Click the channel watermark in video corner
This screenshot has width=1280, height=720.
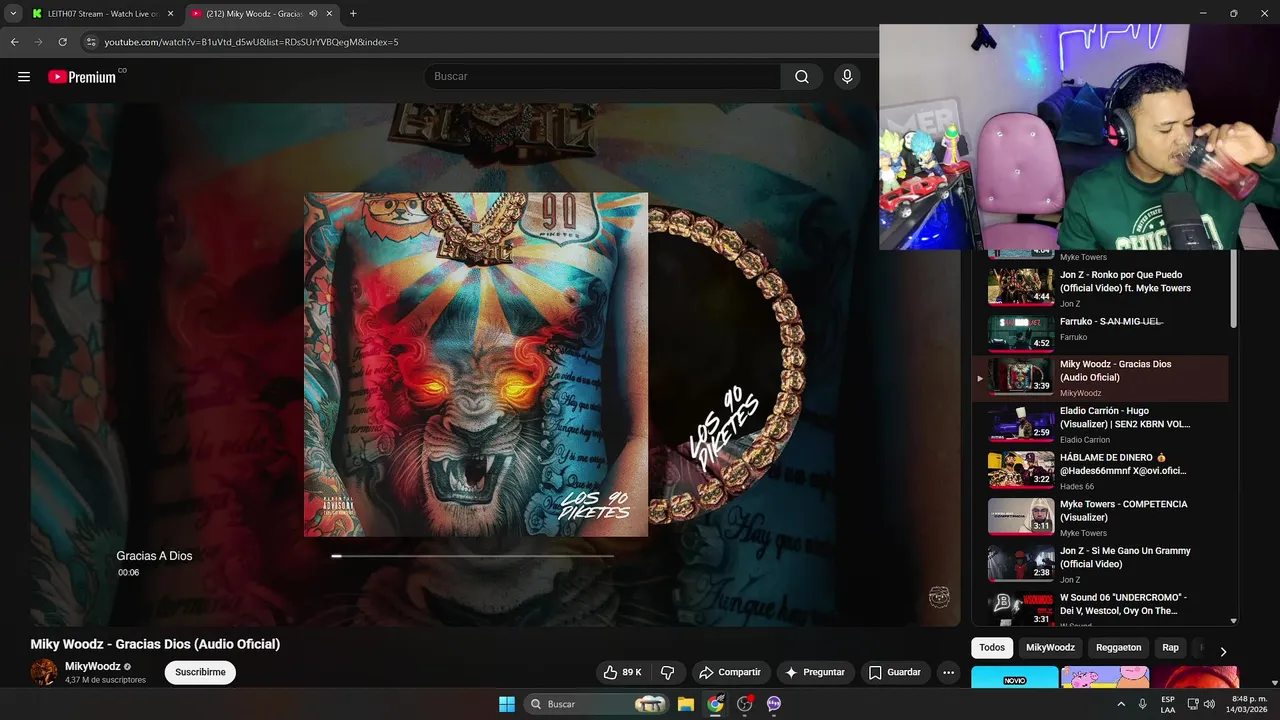pyautogui.click(x=939, y=597)
